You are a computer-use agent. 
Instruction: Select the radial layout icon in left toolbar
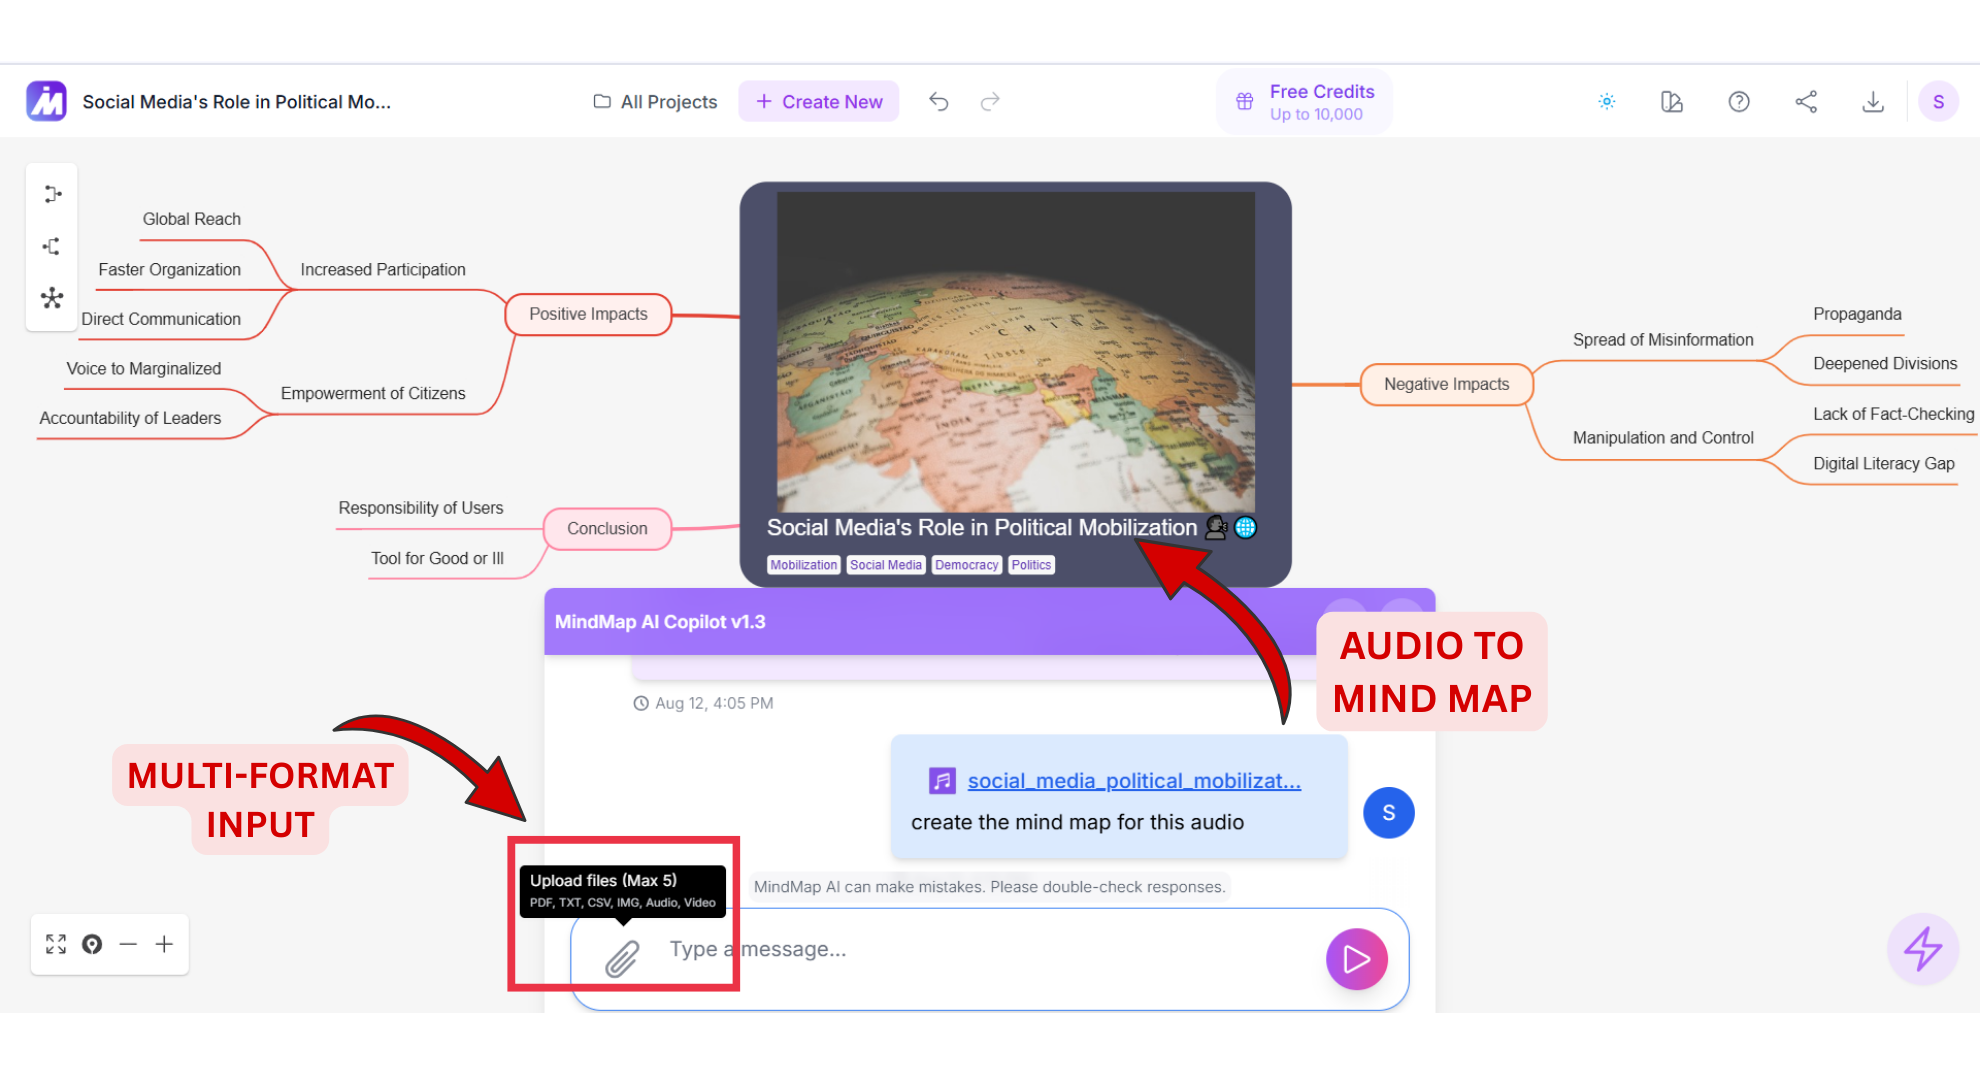(52, 298)
